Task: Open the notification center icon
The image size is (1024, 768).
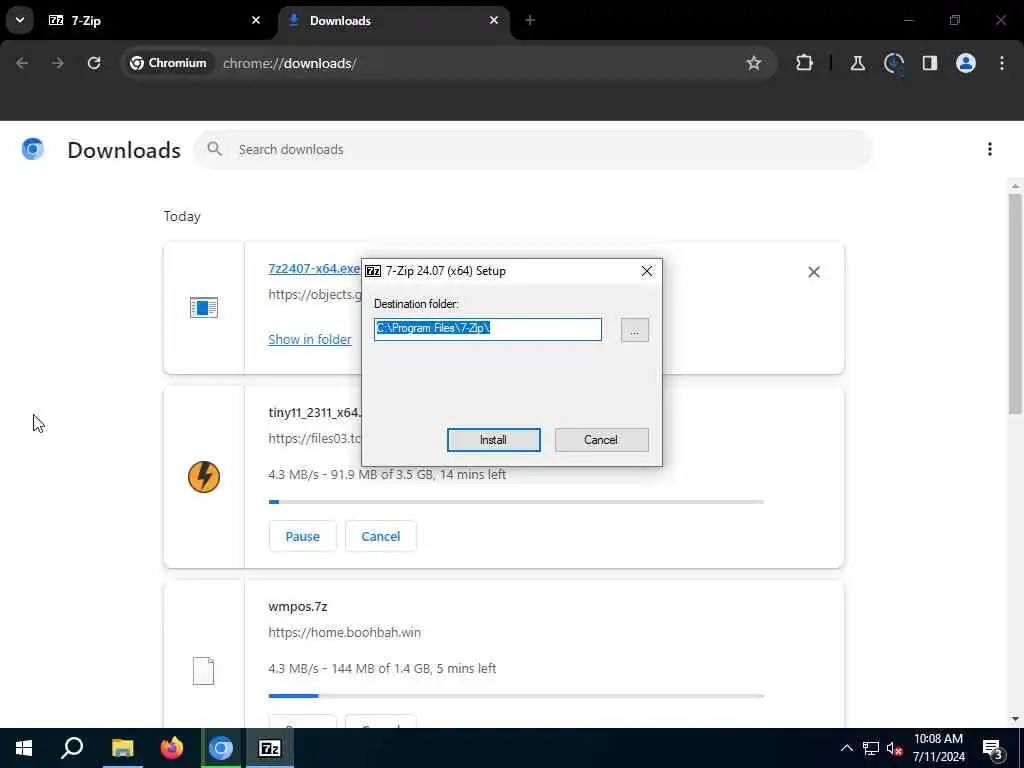Action: coord(992,749)
